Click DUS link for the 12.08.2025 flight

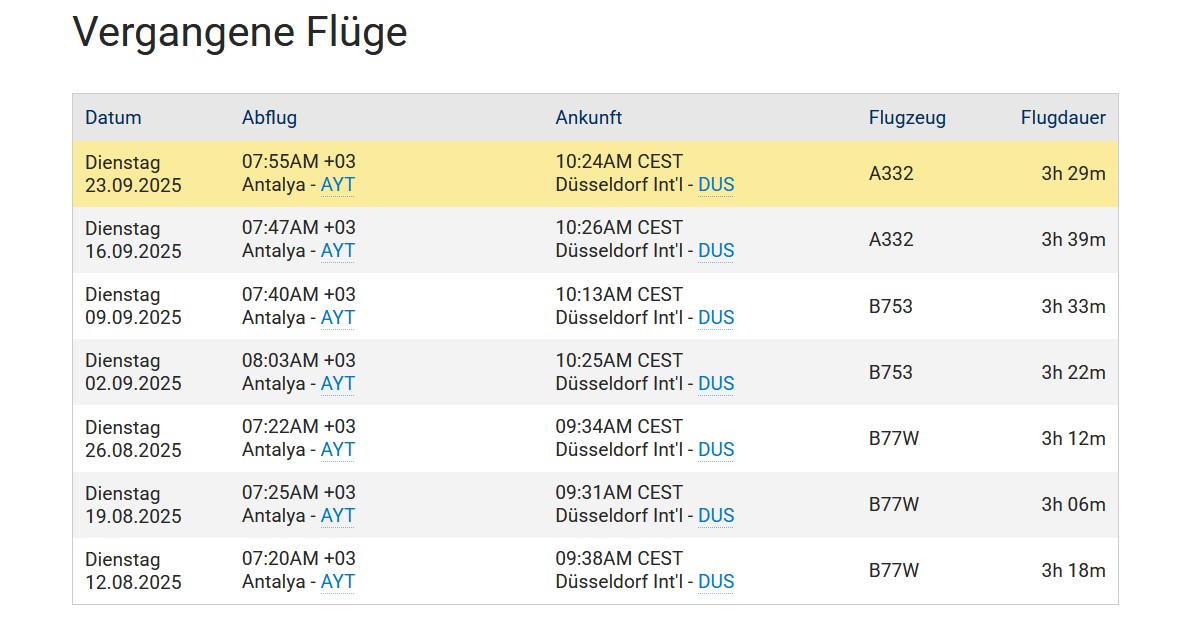(716, 581)
